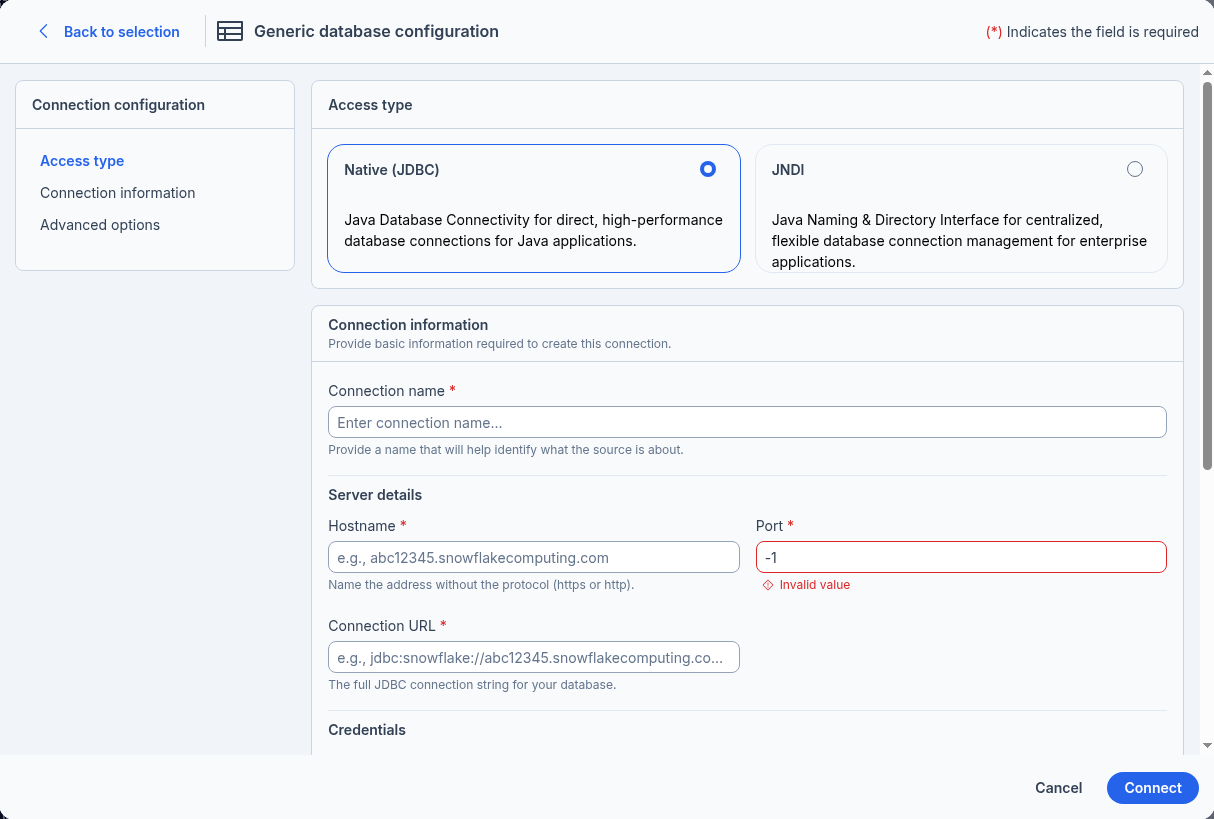Screen dimensions: 1214x819
Task: Click the scrollbar up arrow
Action: pos(1206,73)
